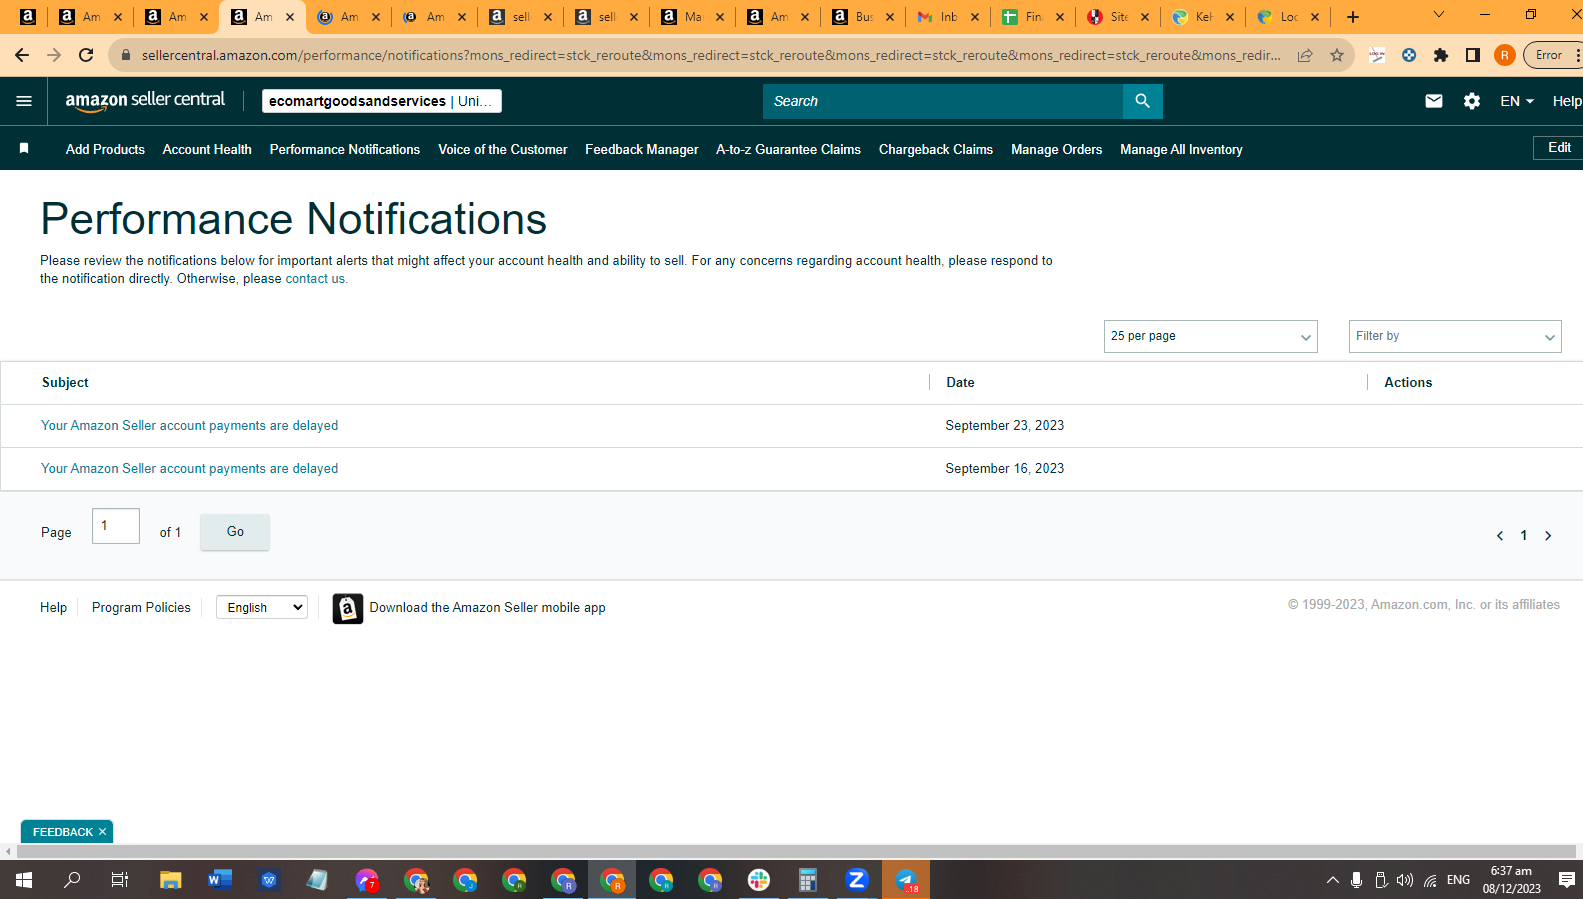The image size is (1583, 899).
Task: Click the Error button in Chrome toolbar
Action: pyautogui.click(x=1548, y=55)
